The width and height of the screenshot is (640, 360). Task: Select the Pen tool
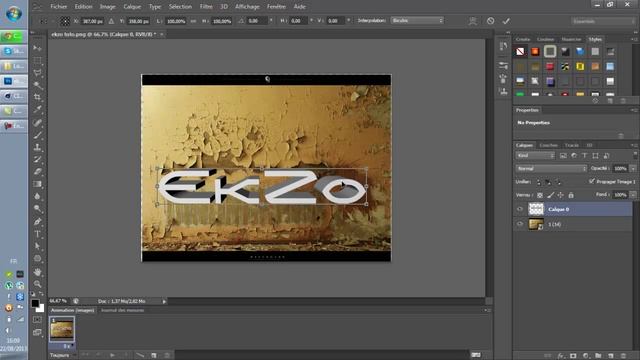click(38, 222)
